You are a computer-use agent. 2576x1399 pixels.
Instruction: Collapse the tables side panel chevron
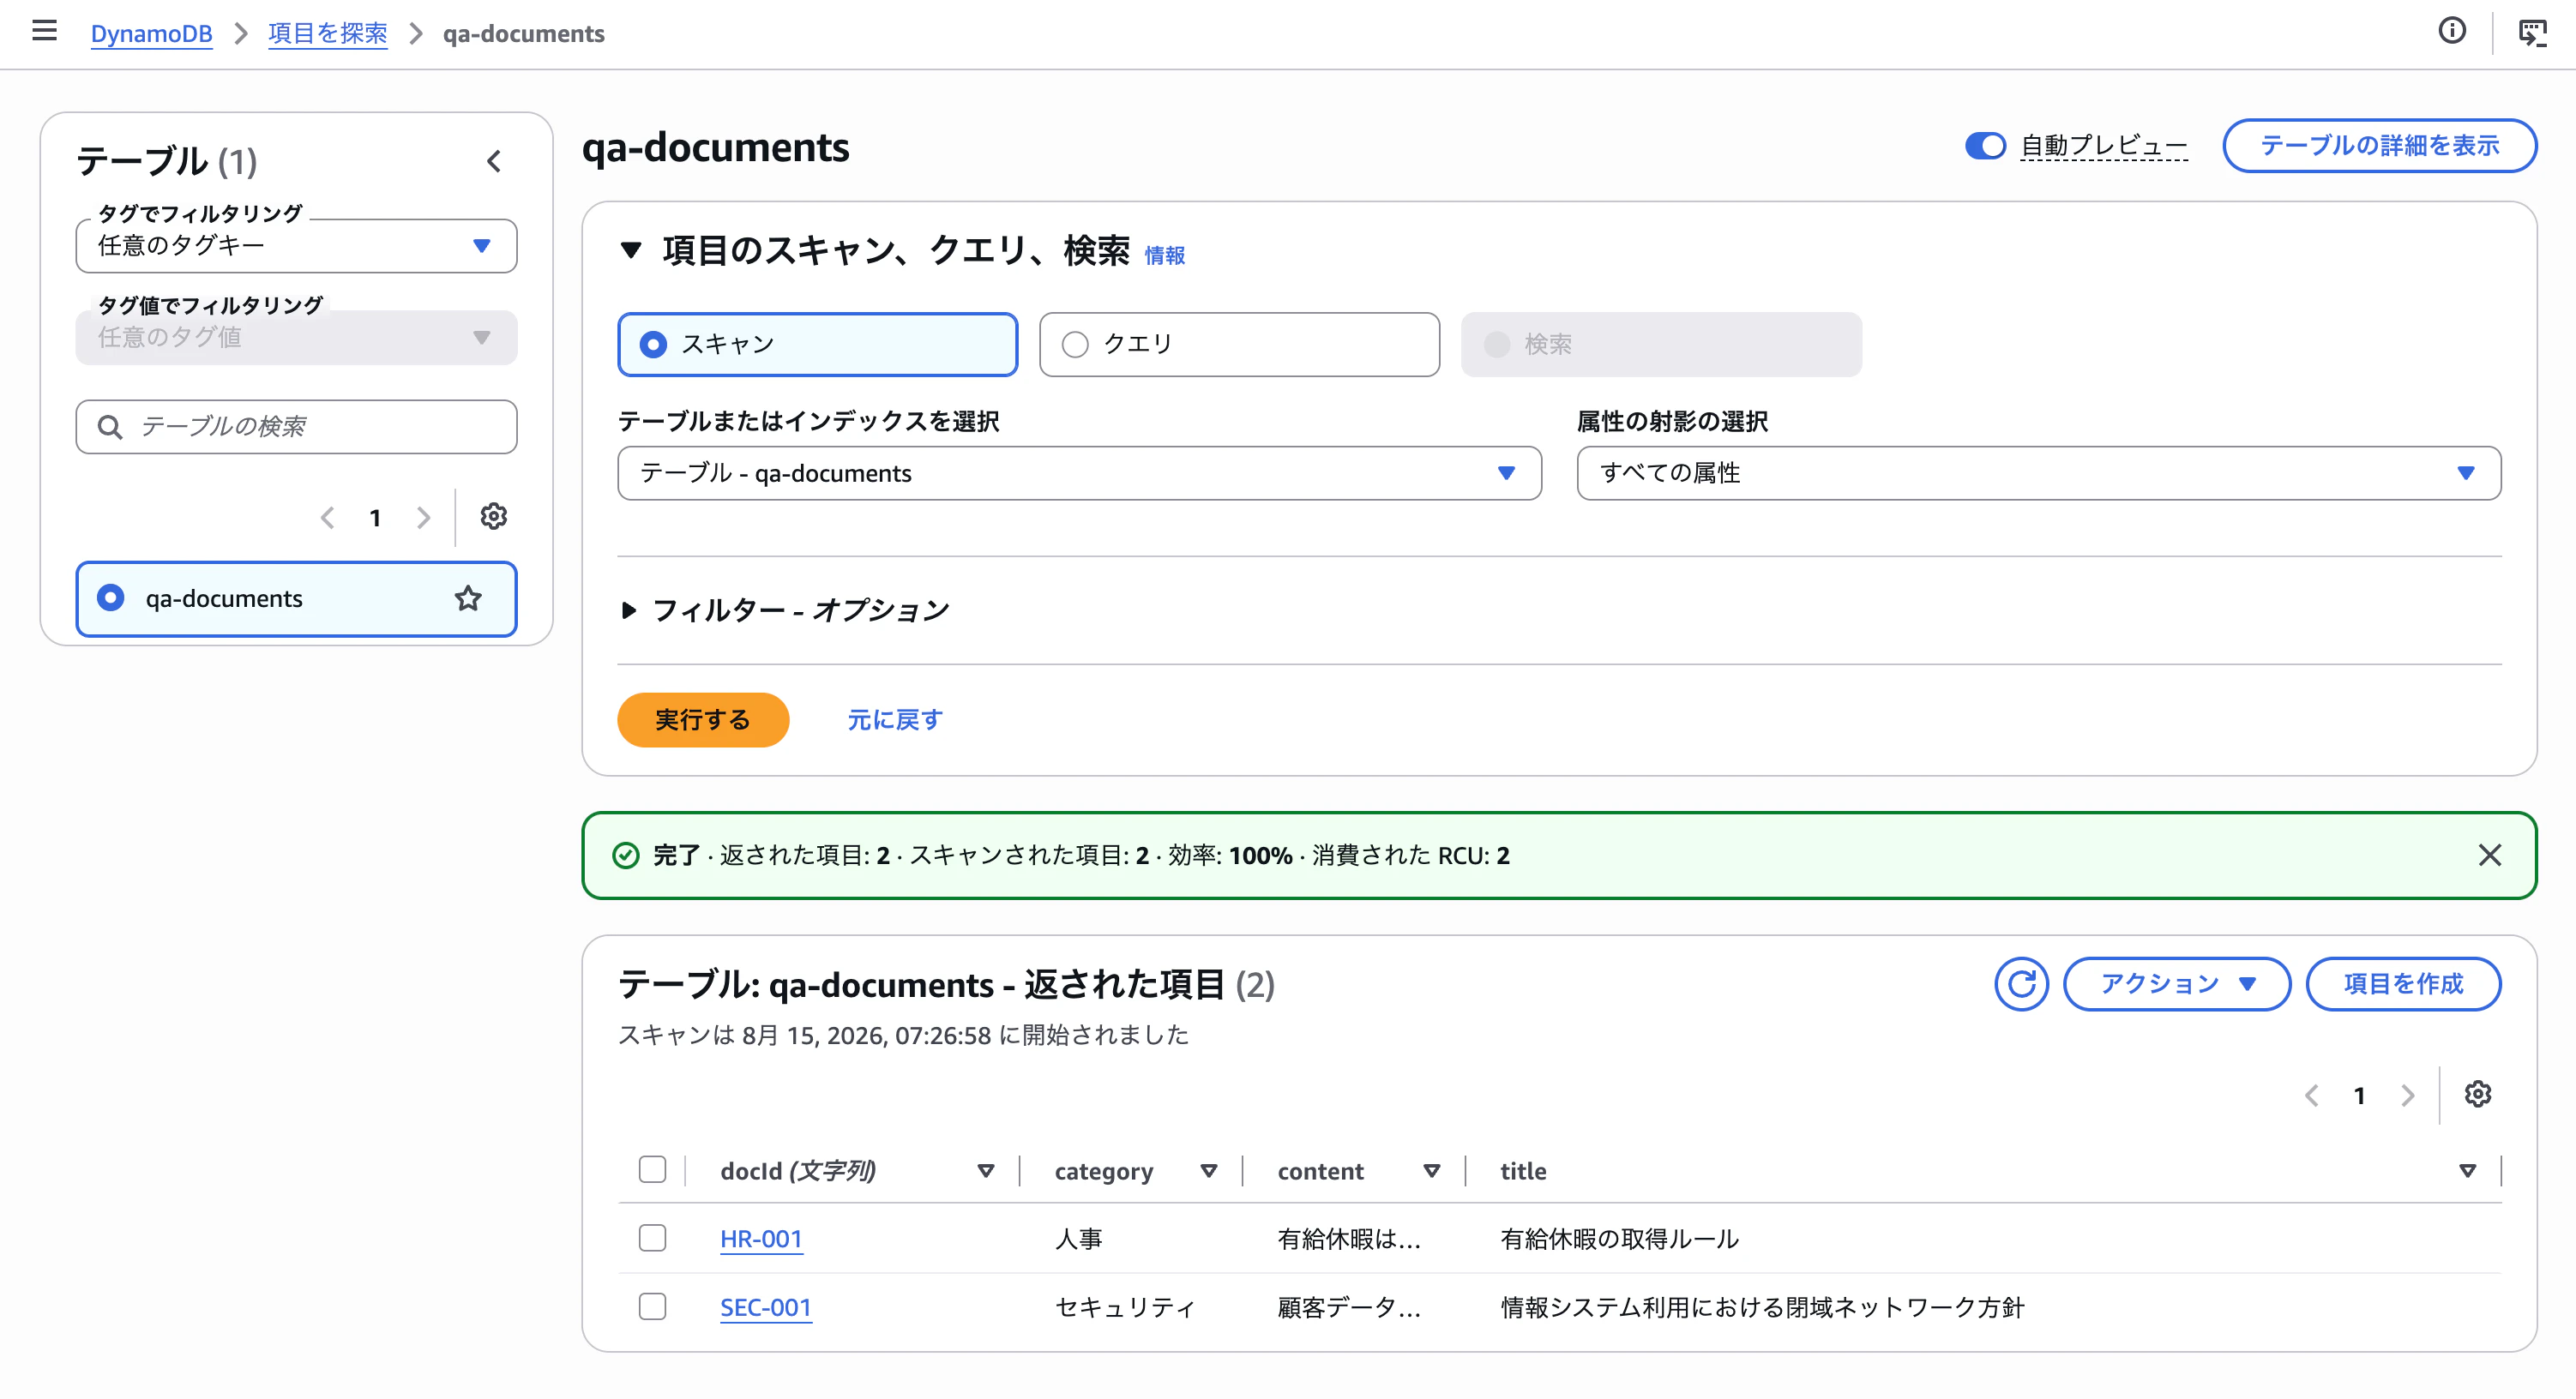[494, 161]
